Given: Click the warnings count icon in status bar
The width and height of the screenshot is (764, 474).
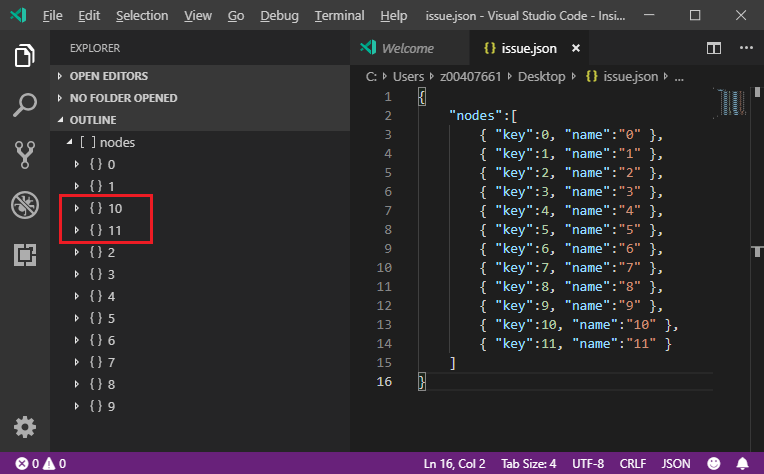Looking at the screenshot, I should 49,463.
